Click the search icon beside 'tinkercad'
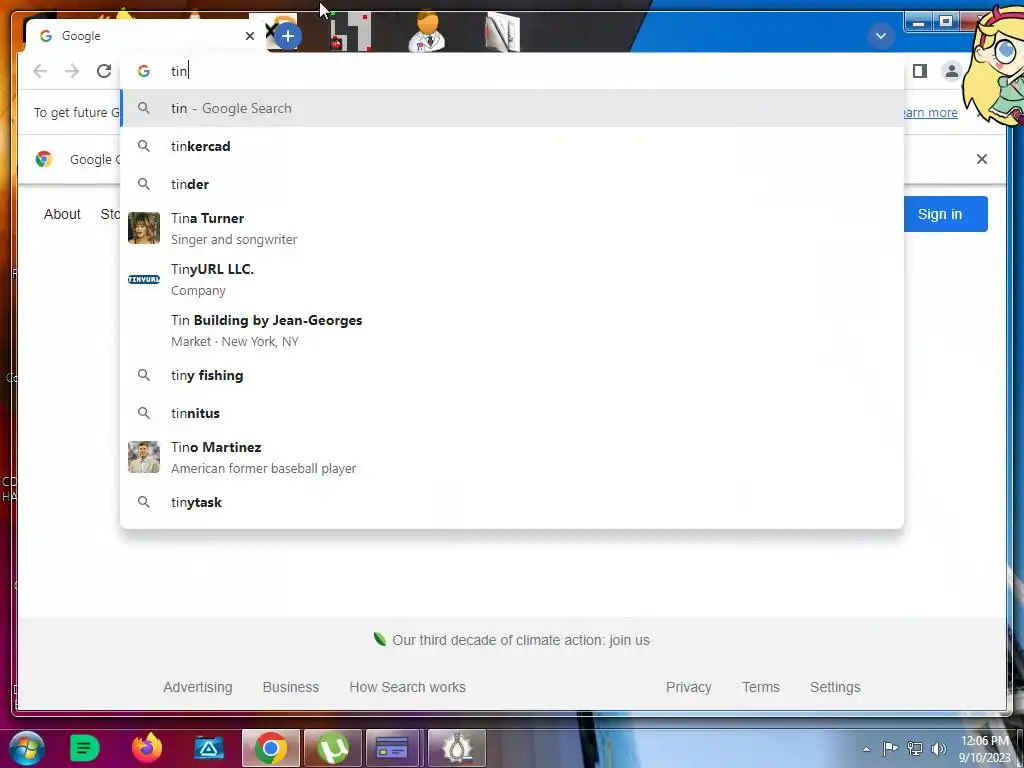 pyautogui.click(x=144, y=146)
